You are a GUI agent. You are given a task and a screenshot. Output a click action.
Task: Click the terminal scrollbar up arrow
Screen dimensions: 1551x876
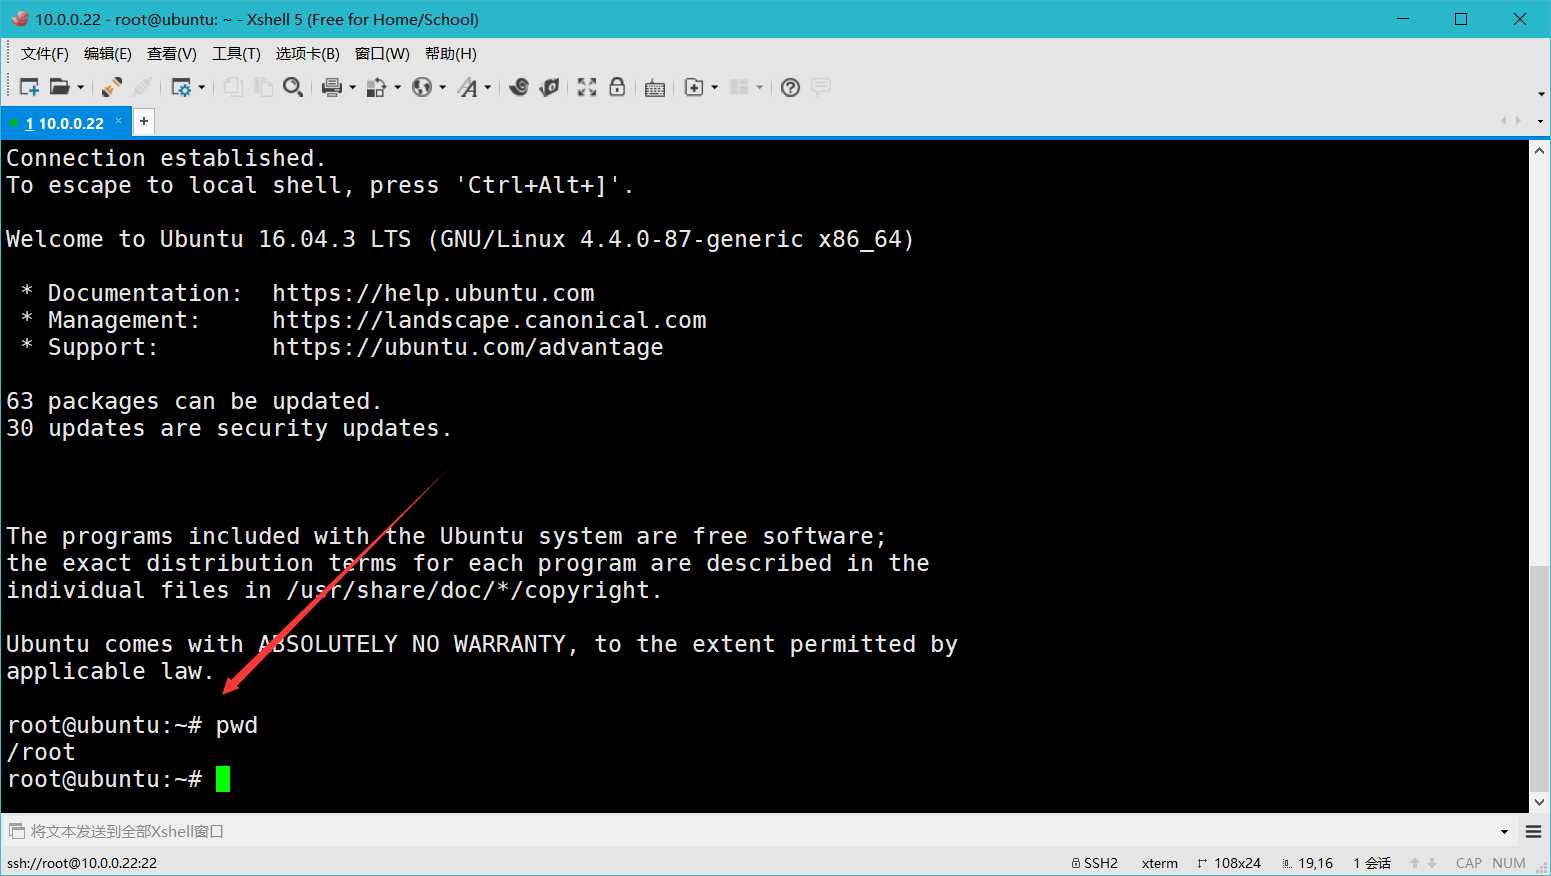(x=1539, y=151)
